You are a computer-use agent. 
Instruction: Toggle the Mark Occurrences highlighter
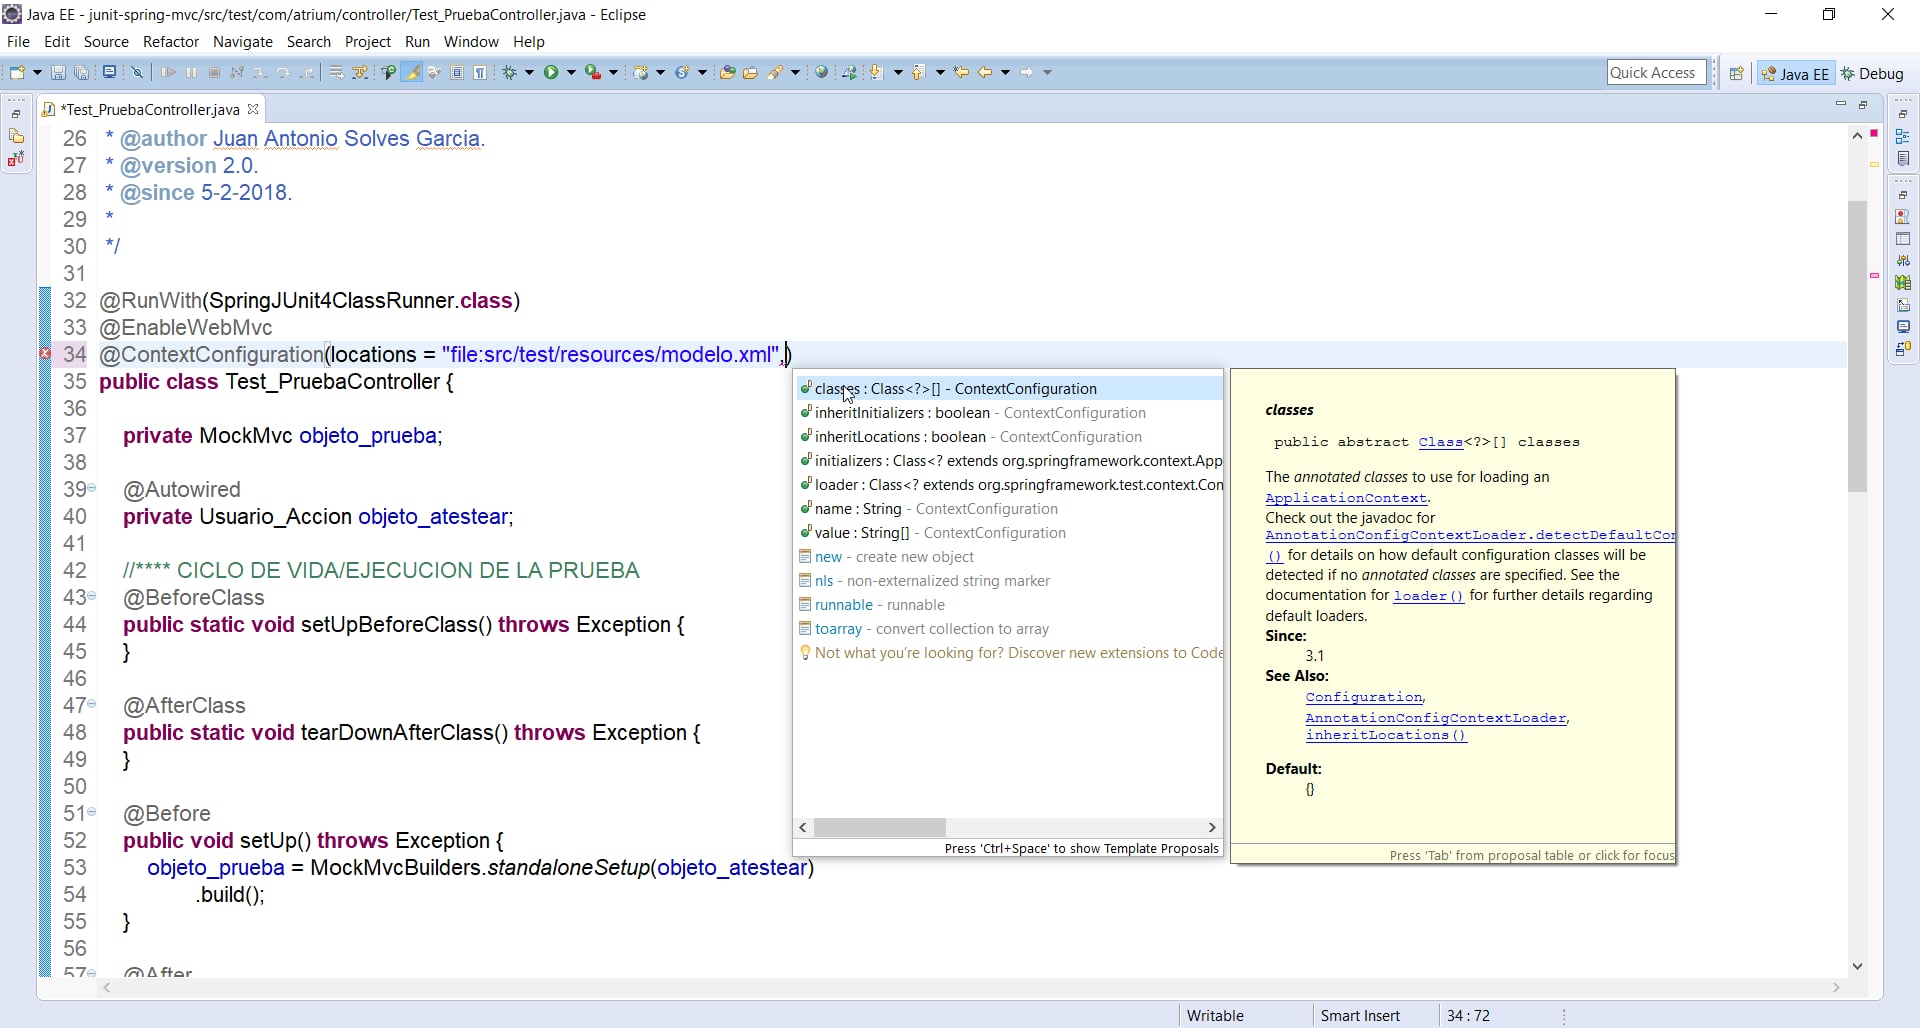click(411, 72)
